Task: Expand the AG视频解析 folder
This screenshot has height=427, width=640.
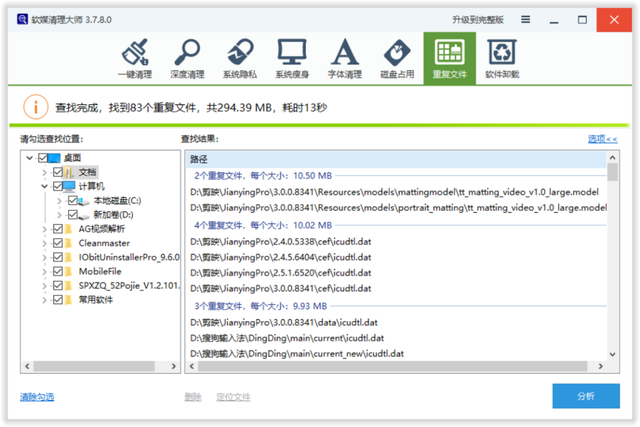Action: tap(44, 229)
